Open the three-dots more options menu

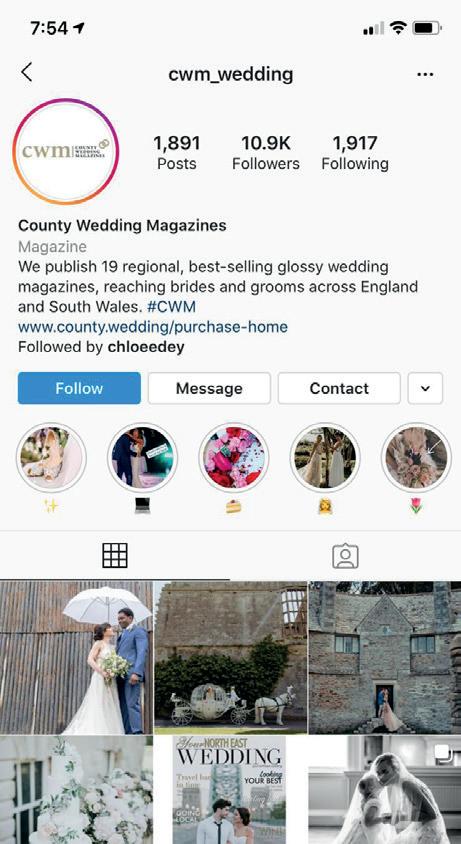(x=425, y=74)
